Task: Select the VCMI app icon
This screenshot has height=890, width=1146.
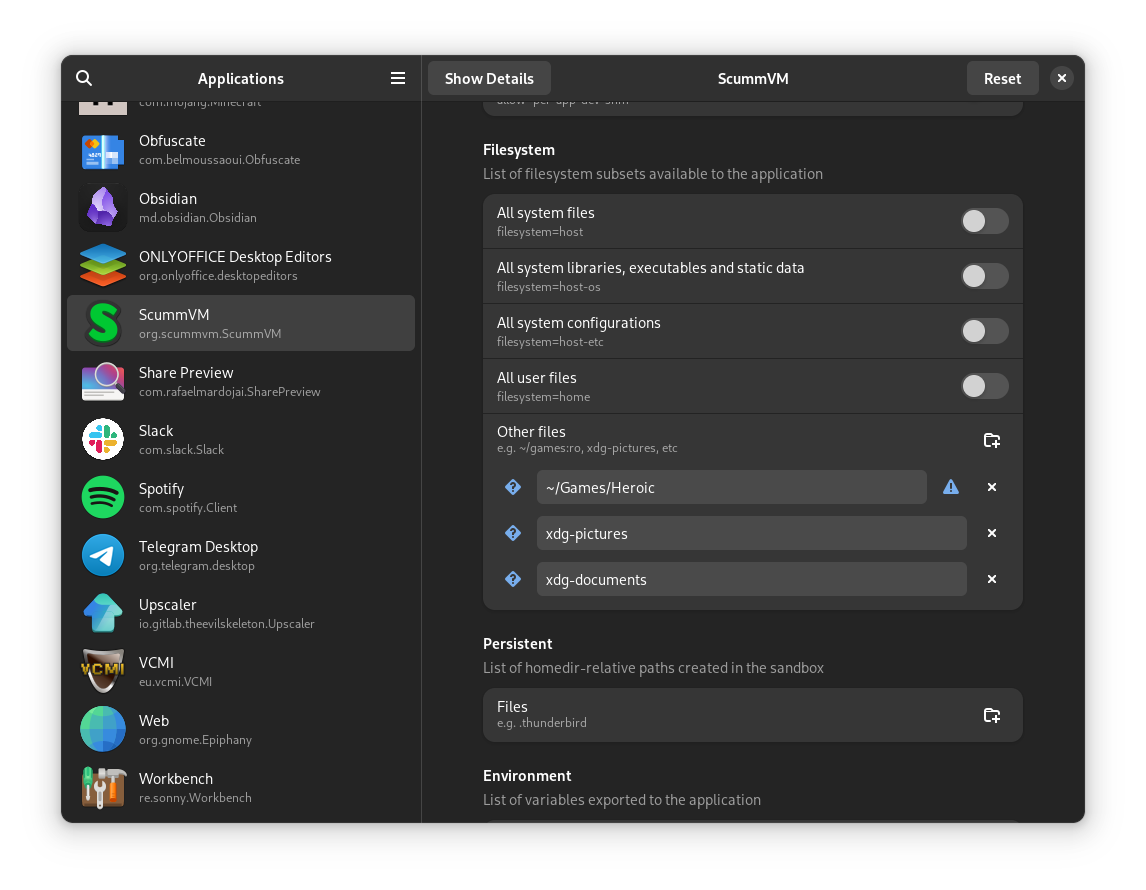Action: (x=103, y=671)
